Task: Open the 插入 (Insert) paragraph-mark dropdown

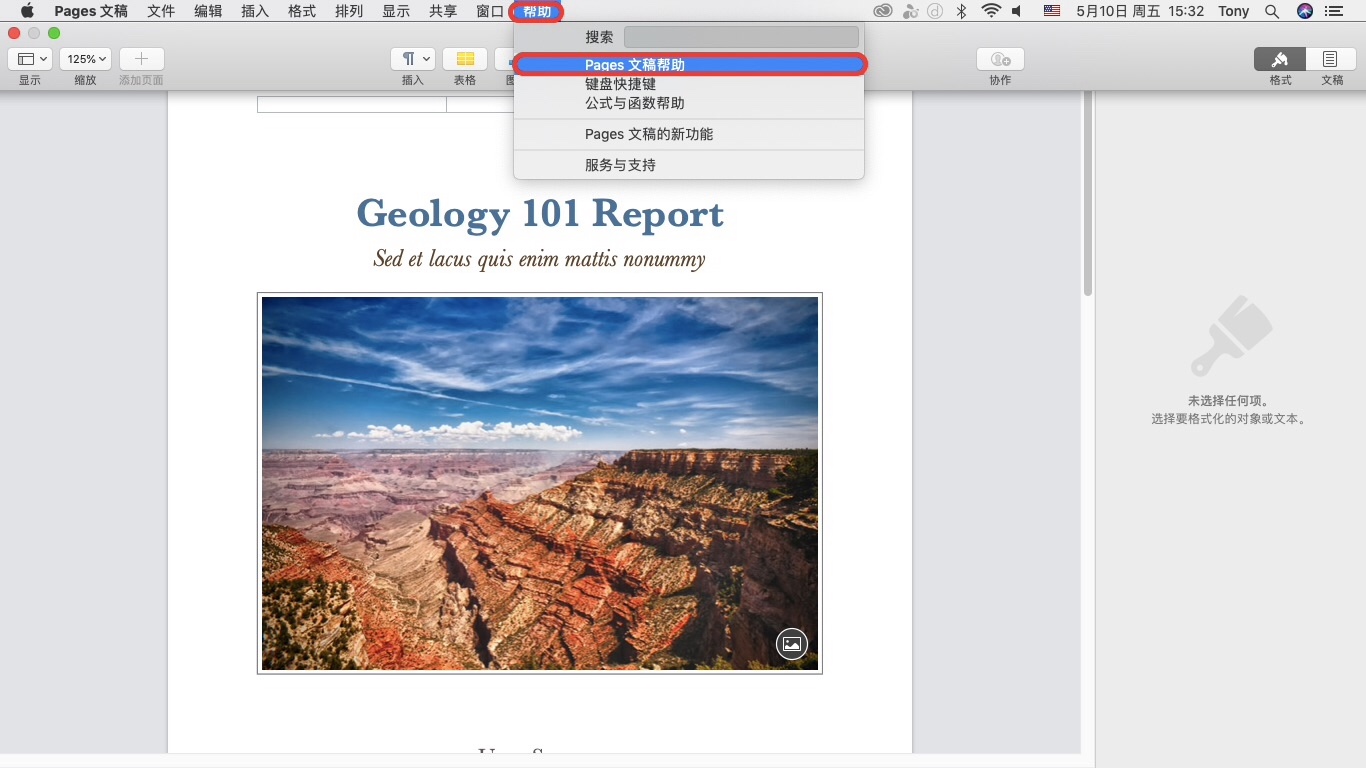Action: point(412,59)
